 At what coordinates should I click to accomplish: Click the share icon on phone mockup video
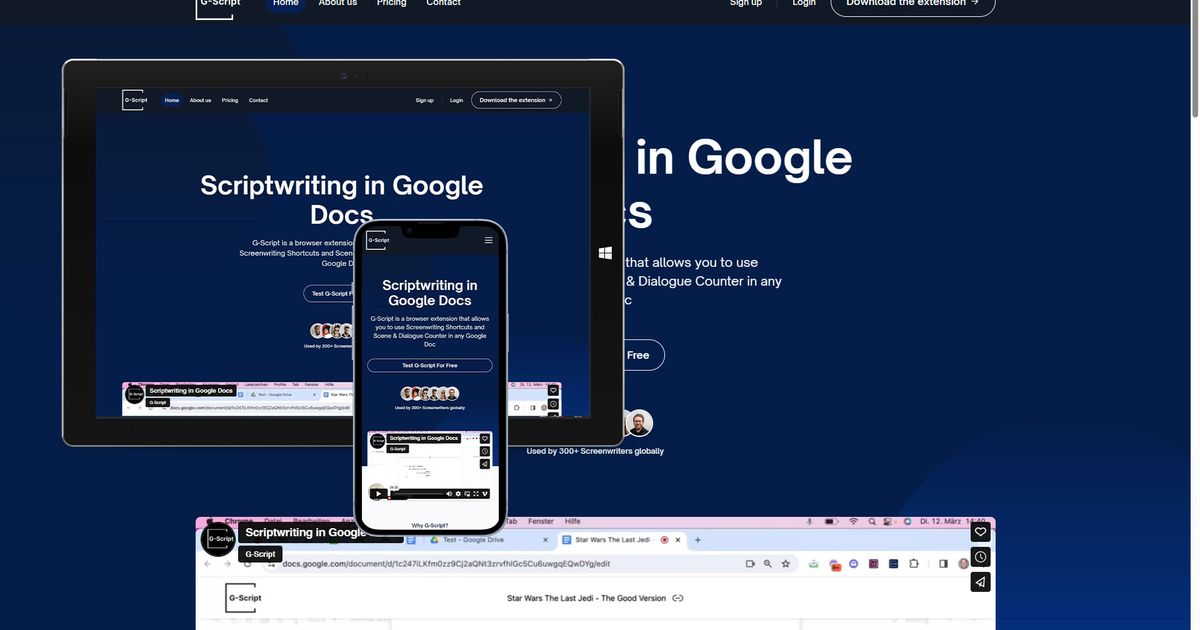point(485,464)
